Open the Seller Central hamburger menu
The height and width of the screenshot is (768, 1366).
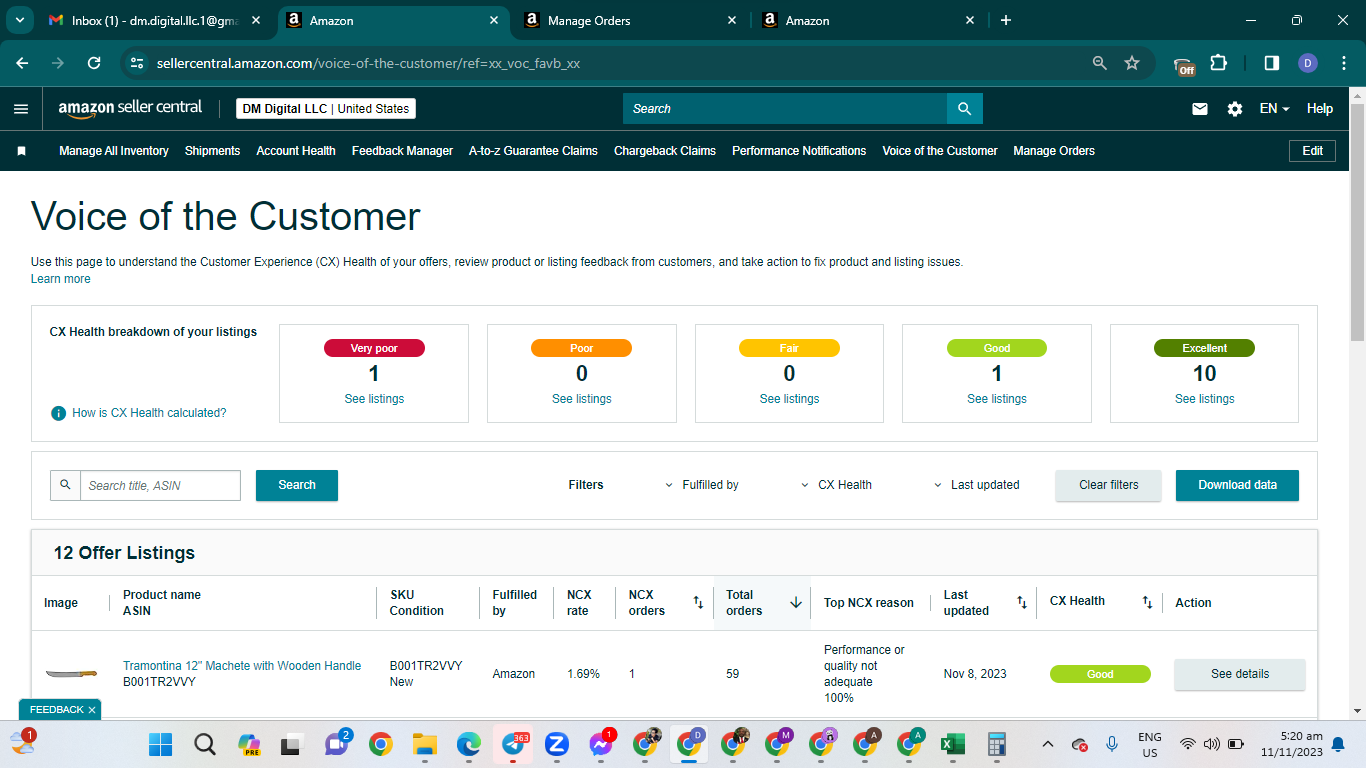[x=21, y=109]
